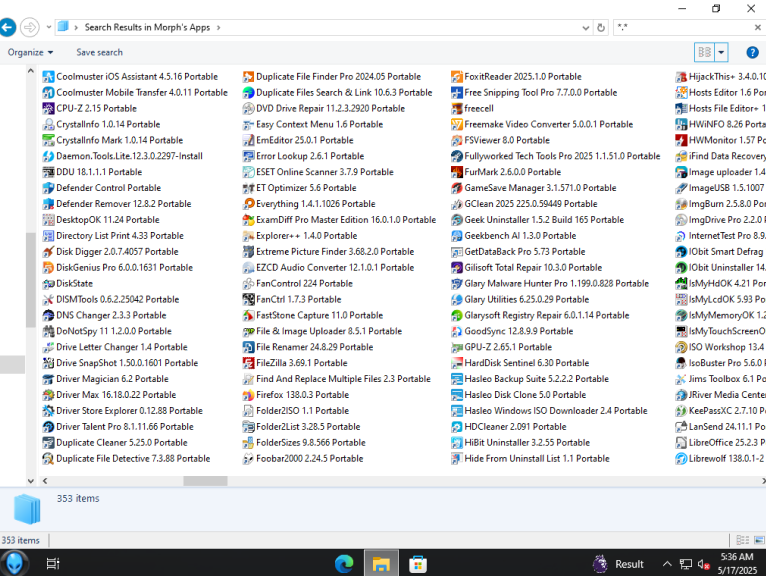766x576 pixels.
Task: Click the Result item in taskbar
Action: coord(618,564)
